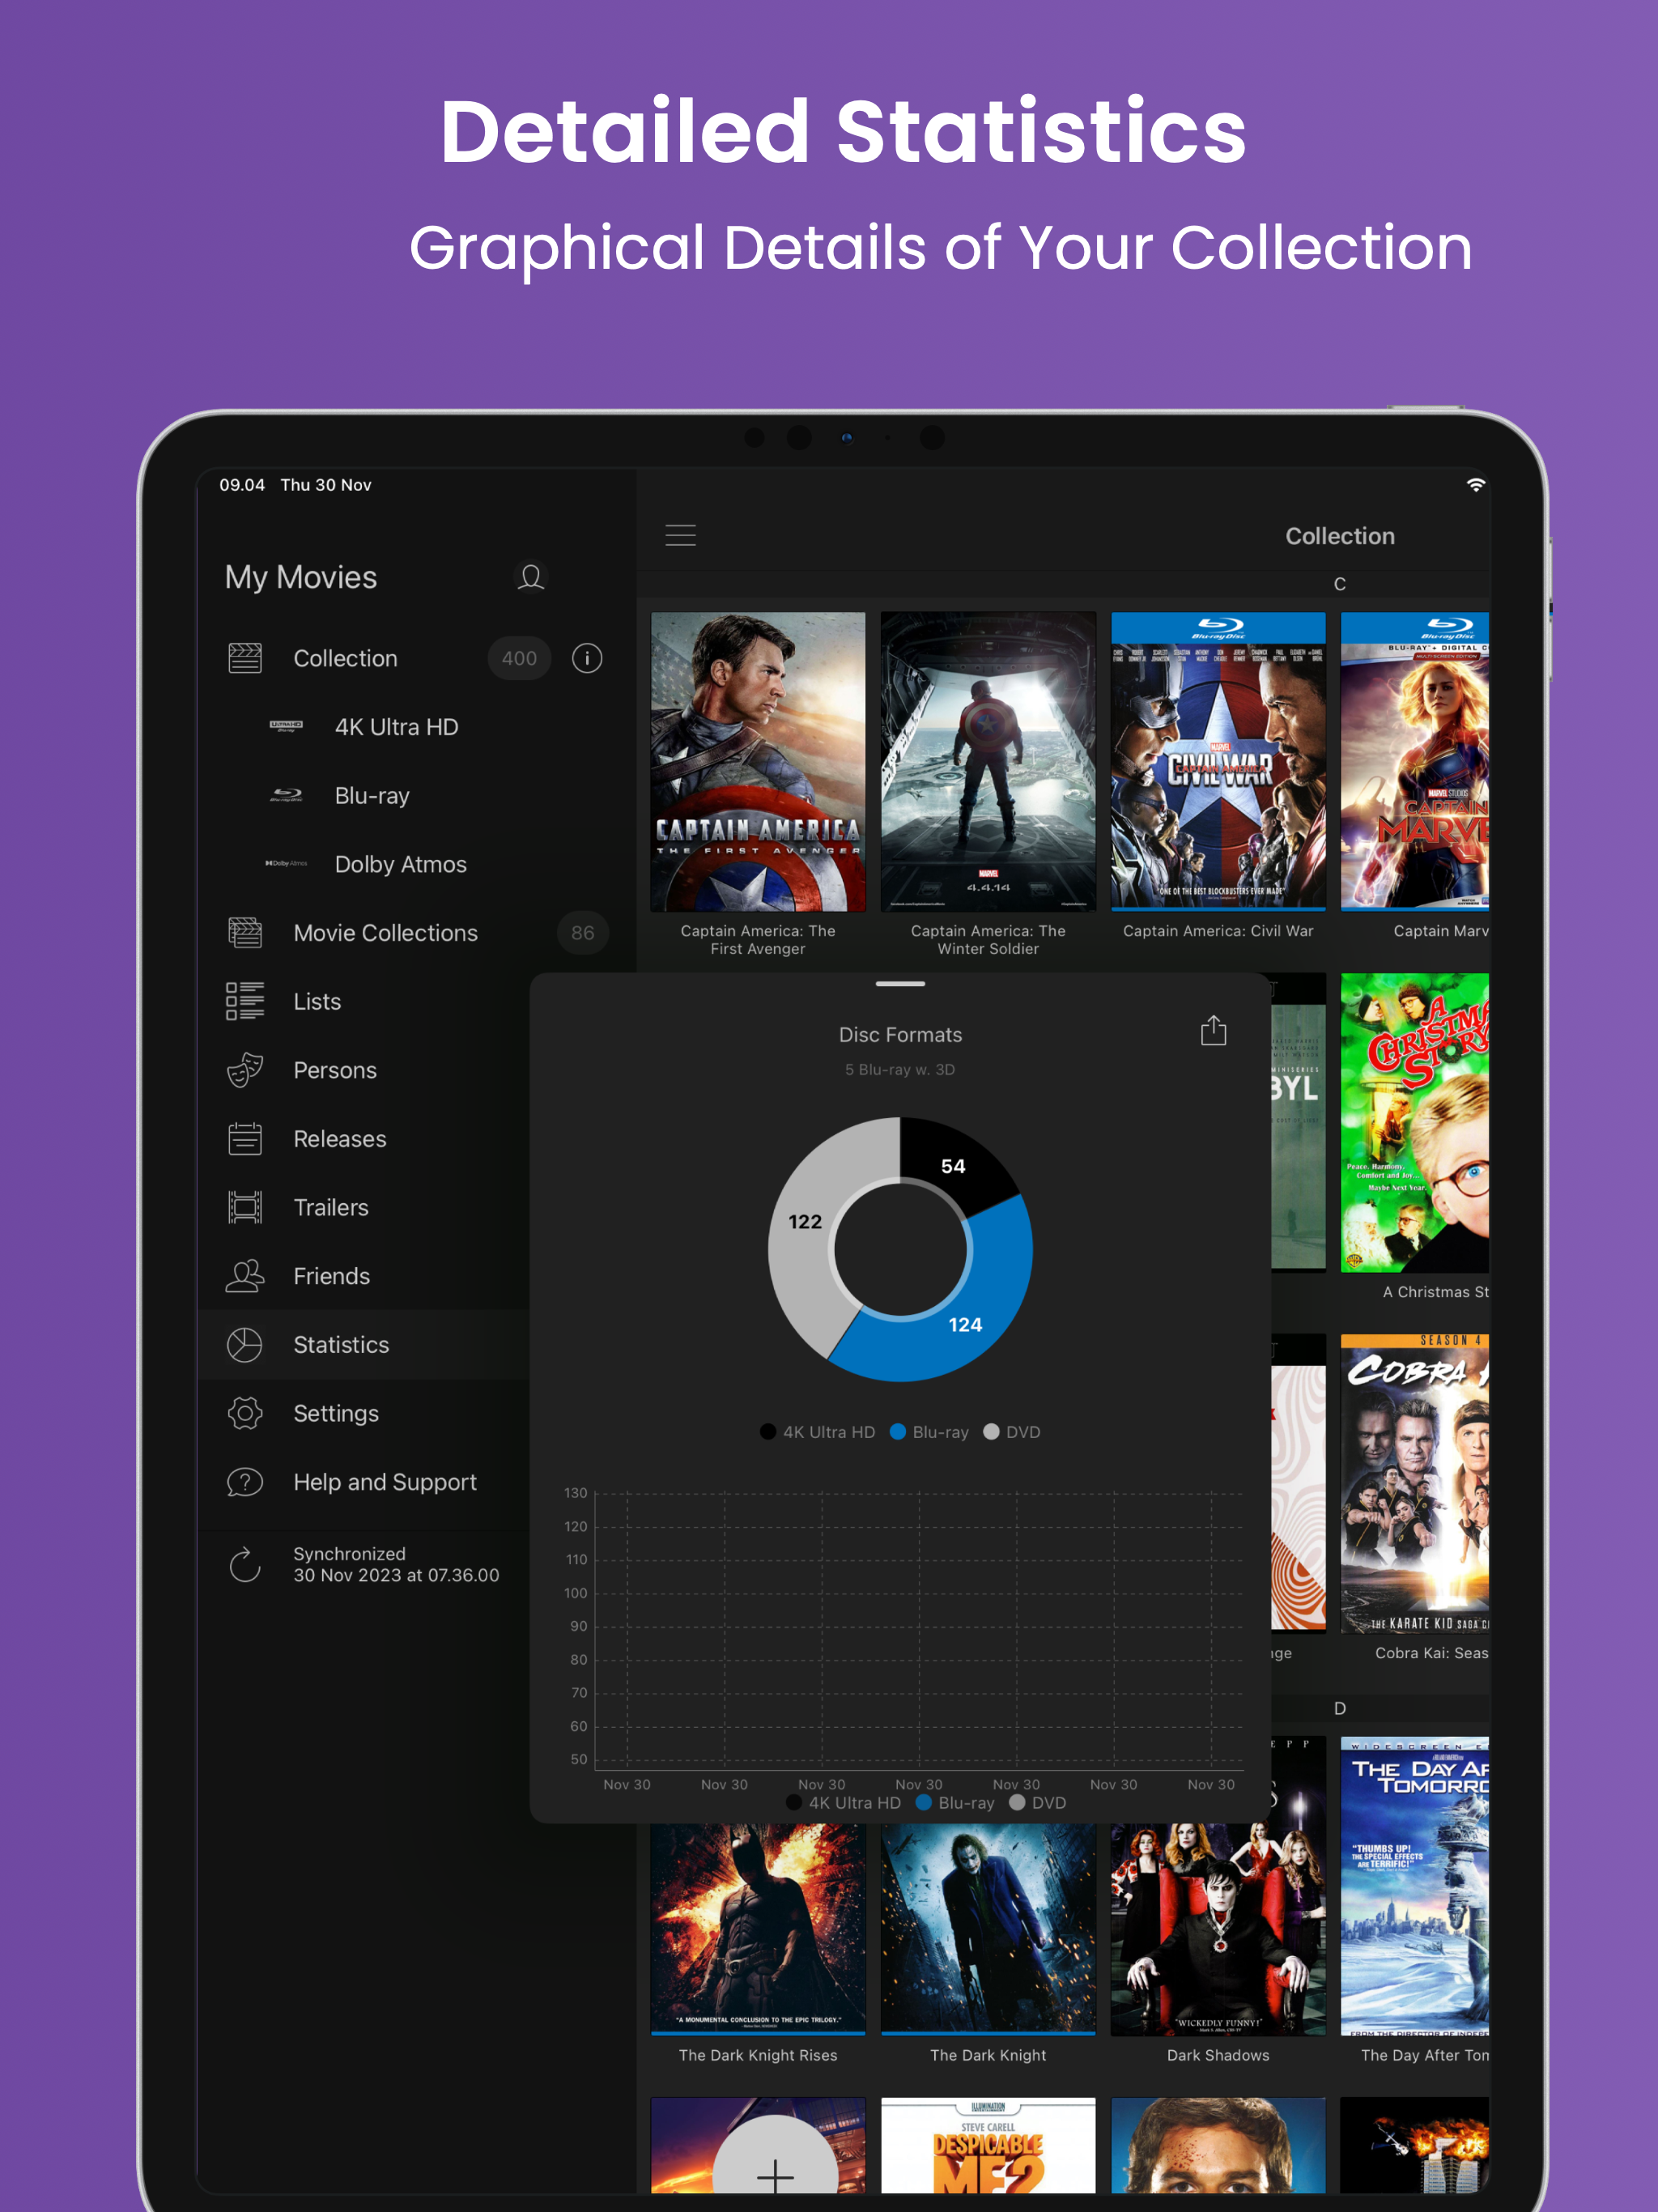1658x2212 pixels.
Task: Open the user profile icon
Action: click(x=531, y=577)
